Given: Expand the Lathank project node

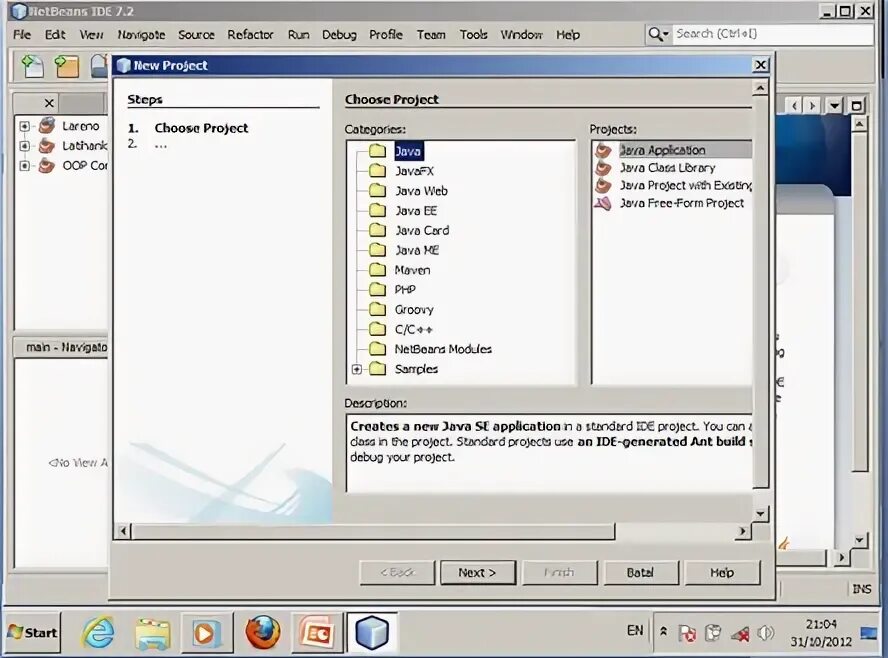Looking at the screenshot, I should [x=24, y=146].
